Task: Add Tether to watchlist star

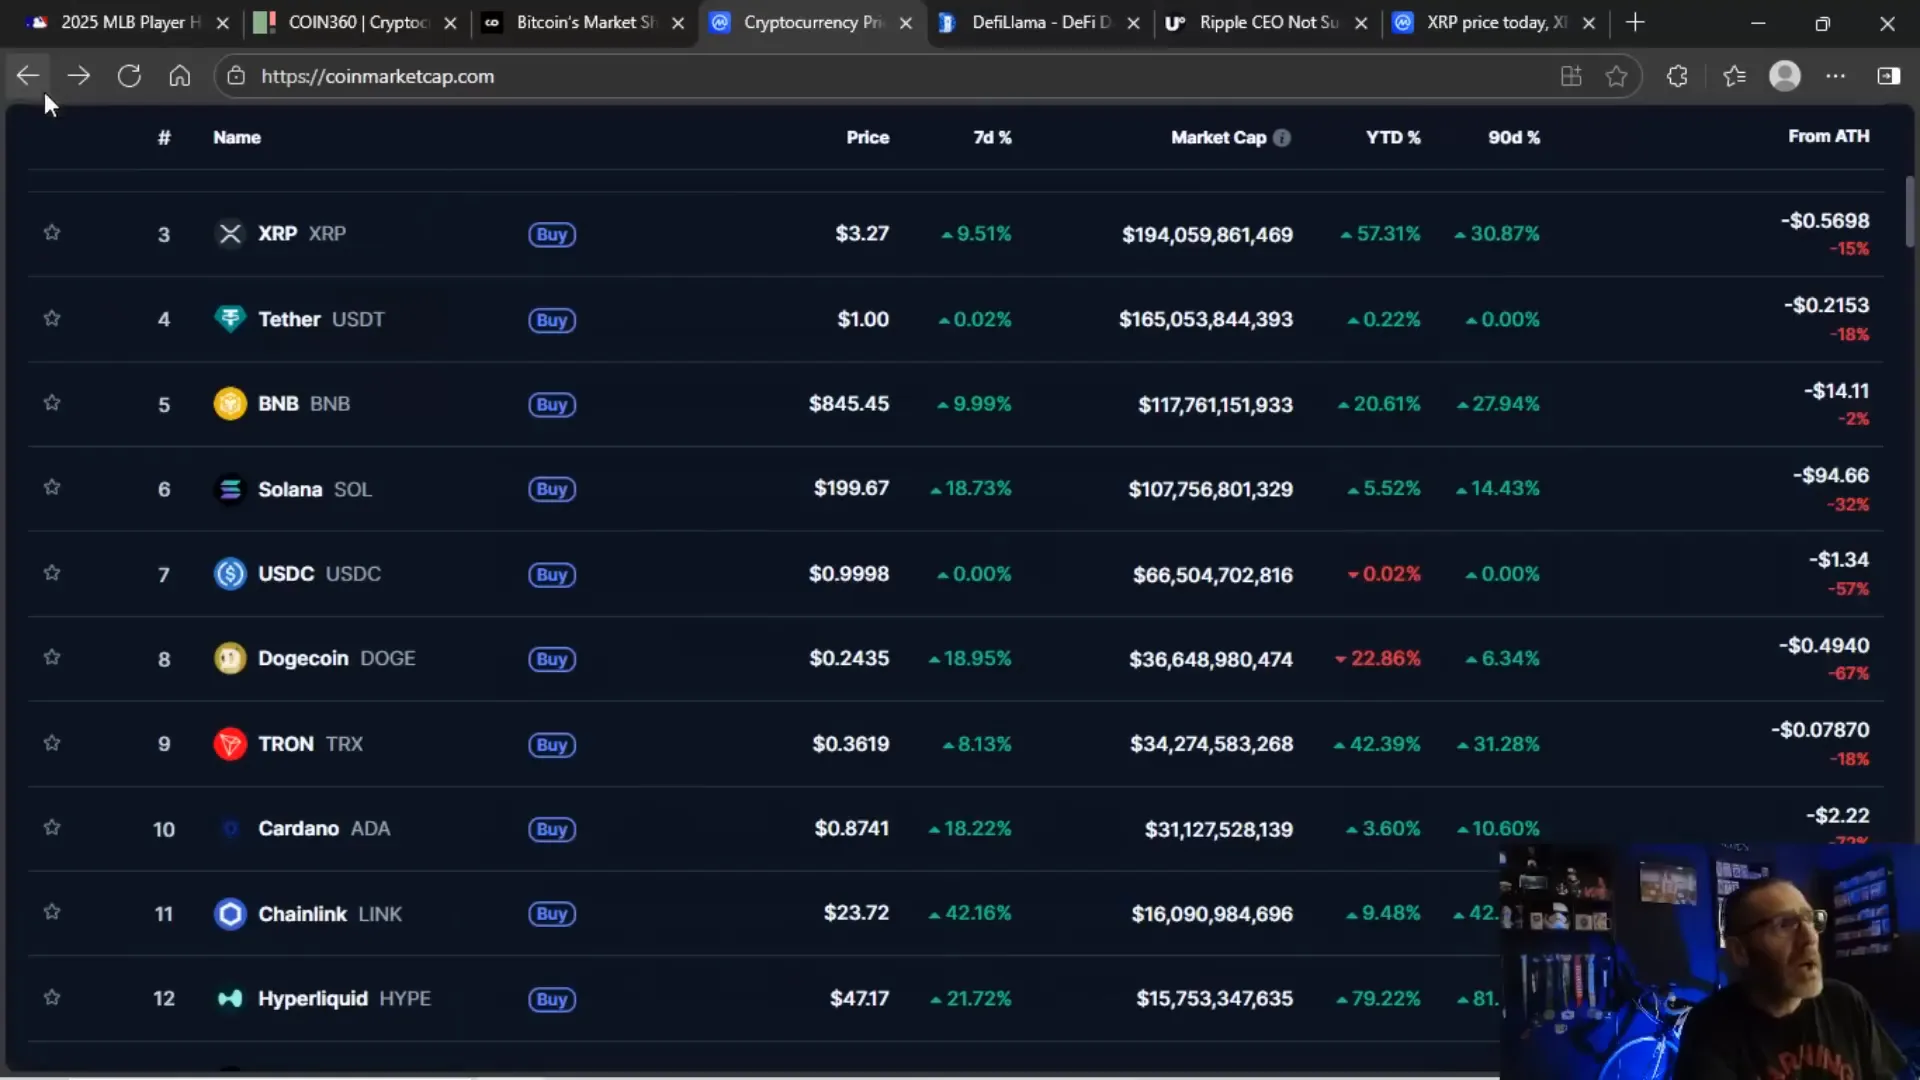Action: [52, 319]
